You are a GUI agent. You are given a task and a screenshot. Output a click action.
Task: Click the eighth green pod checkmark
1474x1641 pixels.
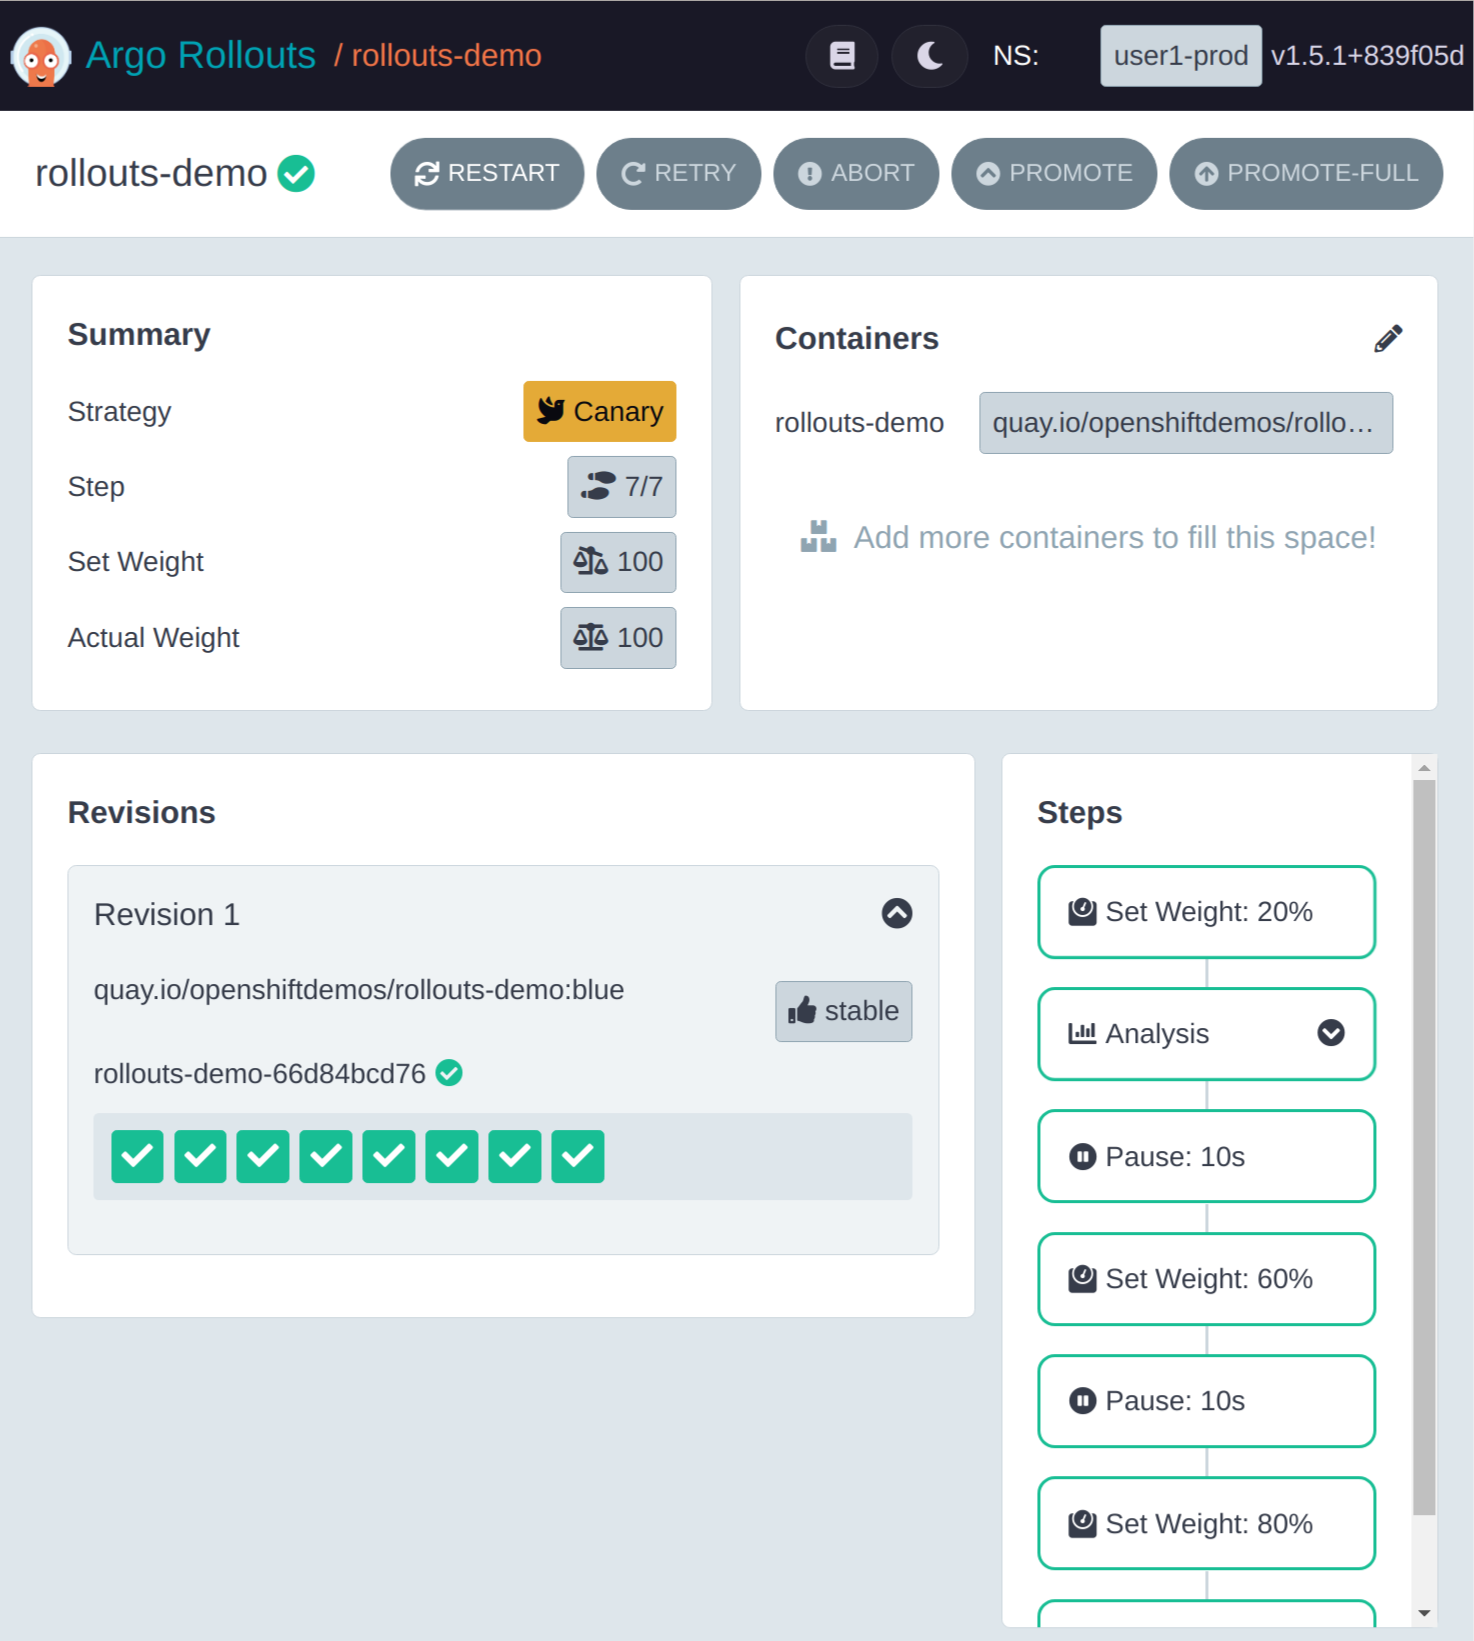(x=578, y=1156)
